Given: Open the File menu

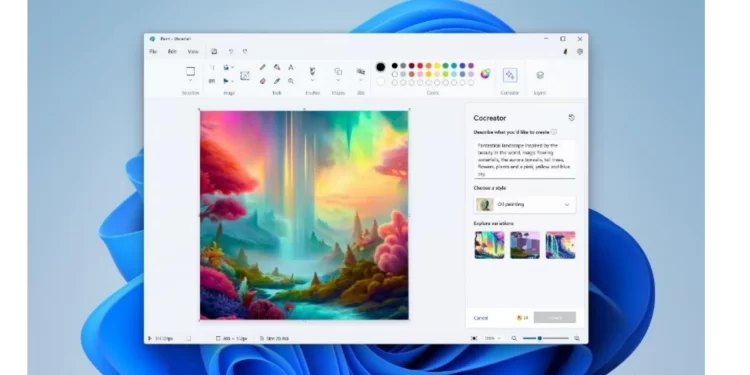Looking at the screenshot, I should tap(153, 52).
